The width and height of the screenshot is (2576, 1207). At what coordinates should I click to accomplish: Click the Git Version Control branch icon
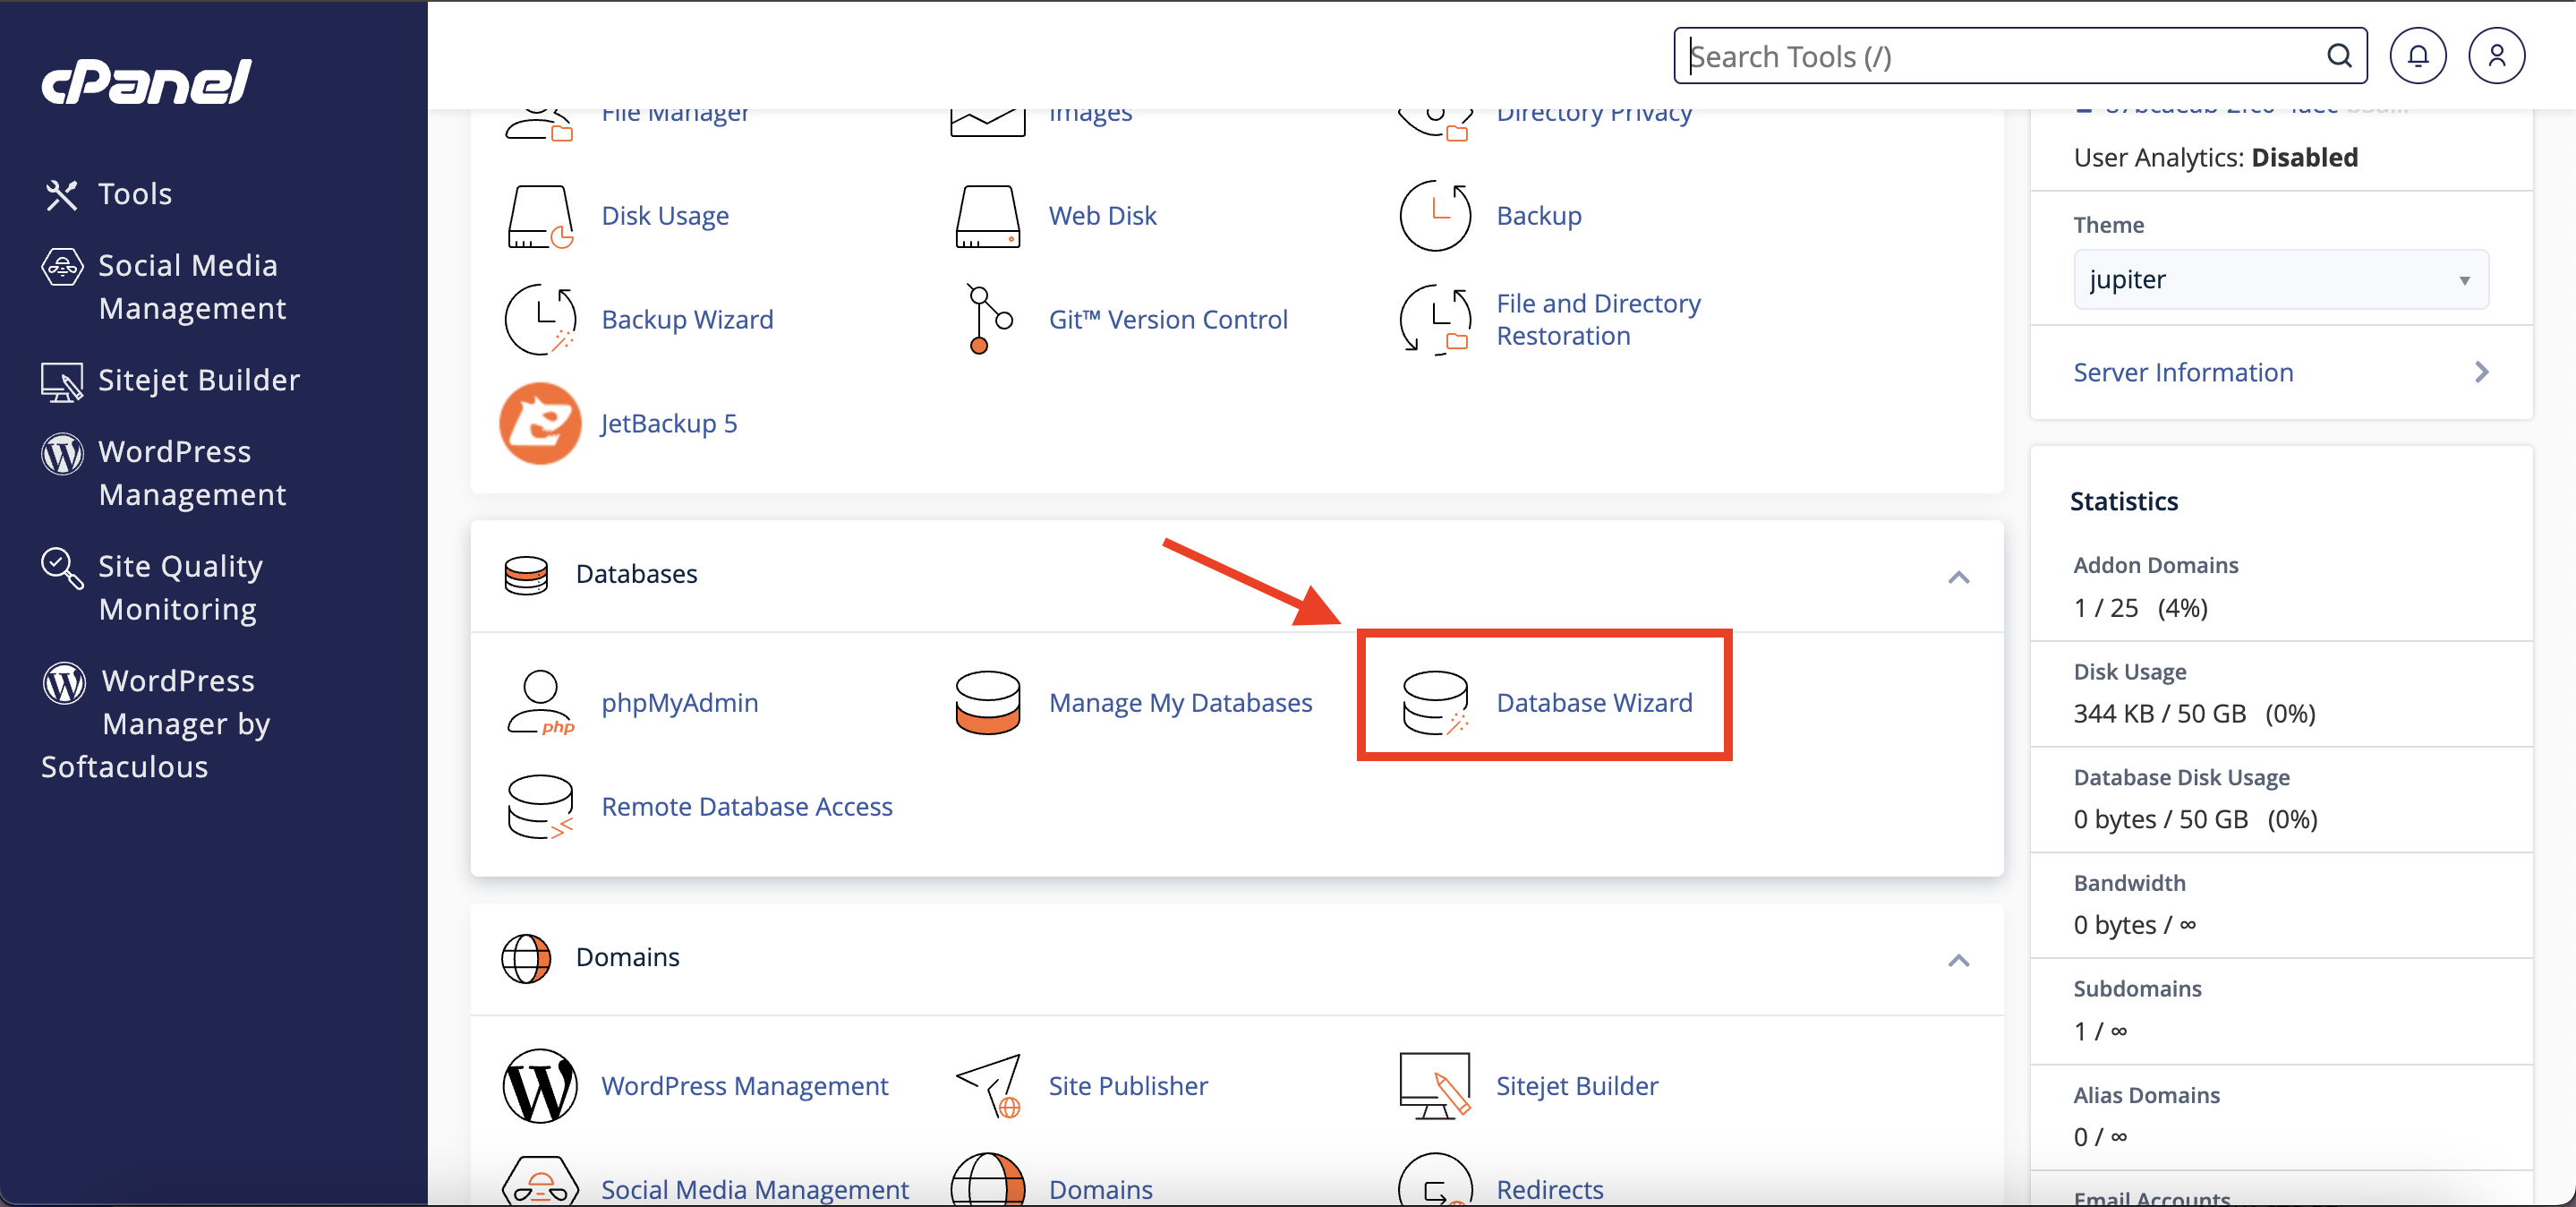pyautogui.click(x=988, y=320)
